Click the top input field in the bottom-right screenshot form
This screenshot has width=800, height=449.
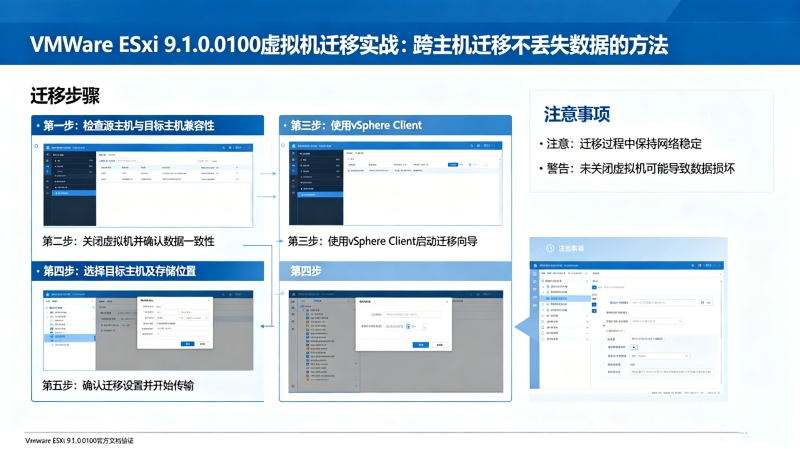[x=663, y=303]
